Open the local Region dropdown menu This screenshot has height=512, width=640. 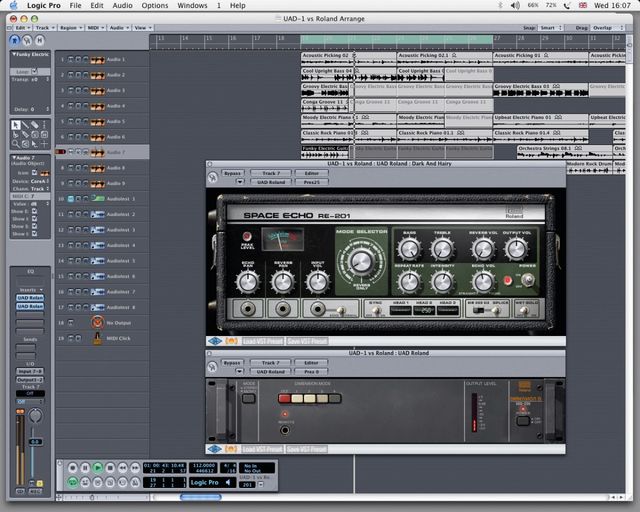click(71, 28)
